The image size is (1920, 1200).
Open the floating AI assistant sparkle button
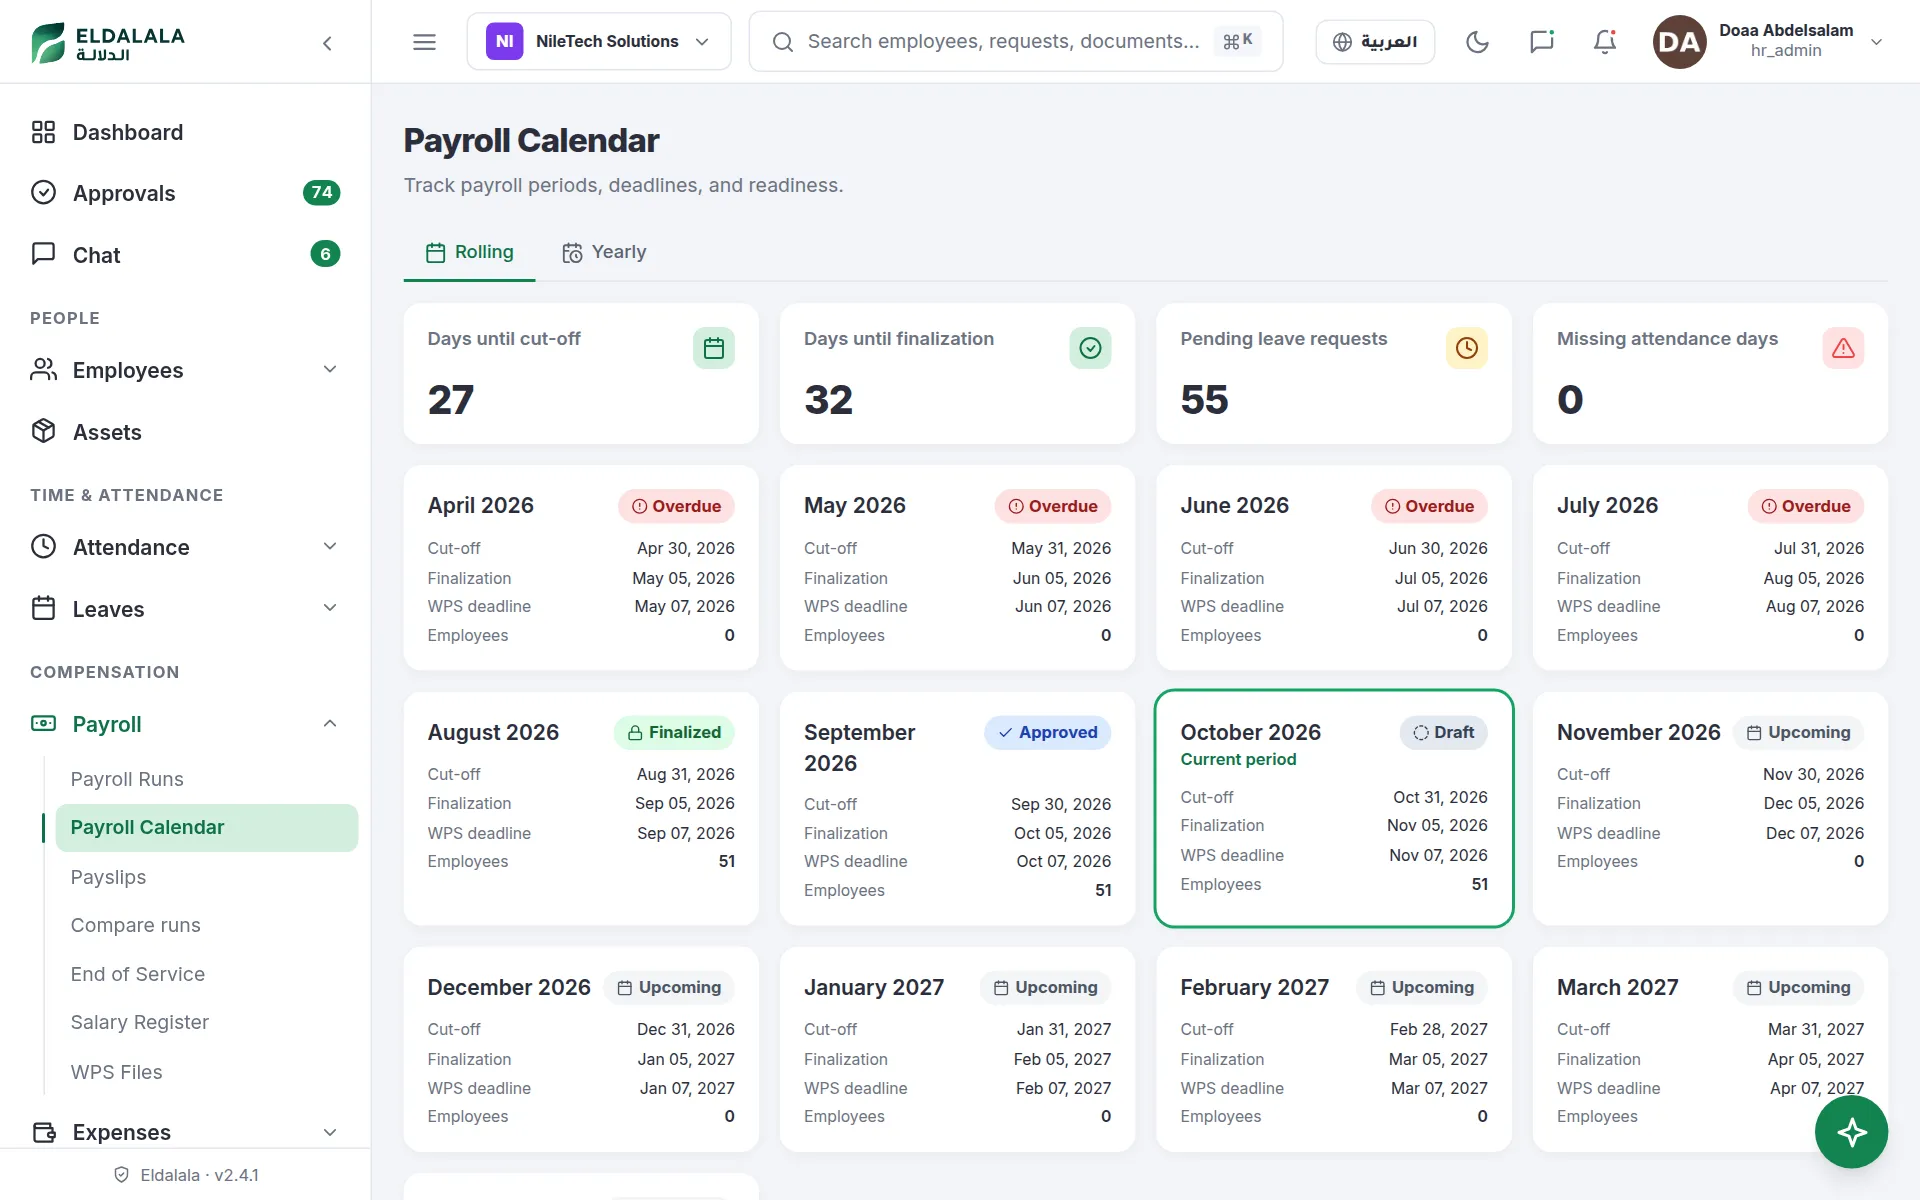[1851, 1132]
